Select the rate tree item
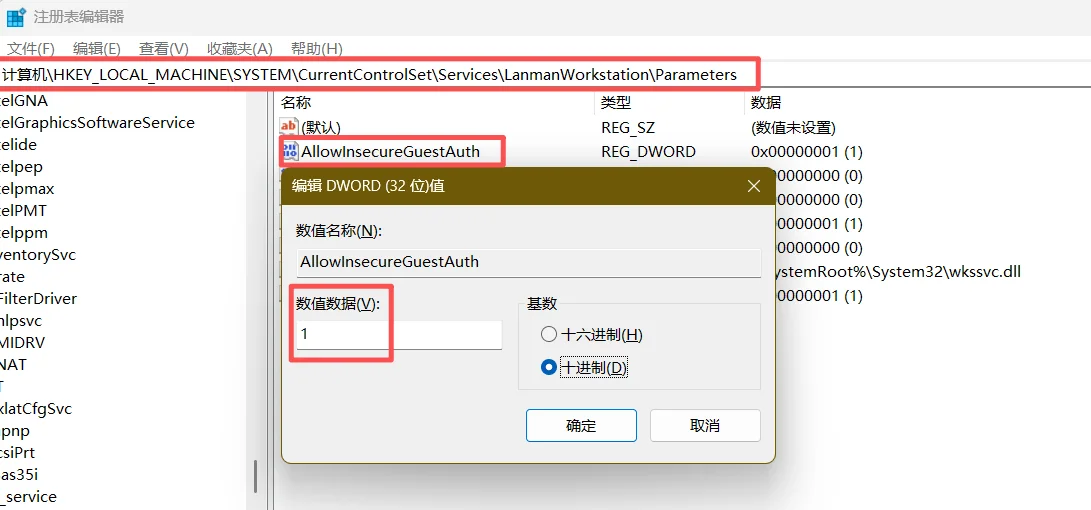The width and height of the screenshot is (1091, 510). tap(13, 276)
